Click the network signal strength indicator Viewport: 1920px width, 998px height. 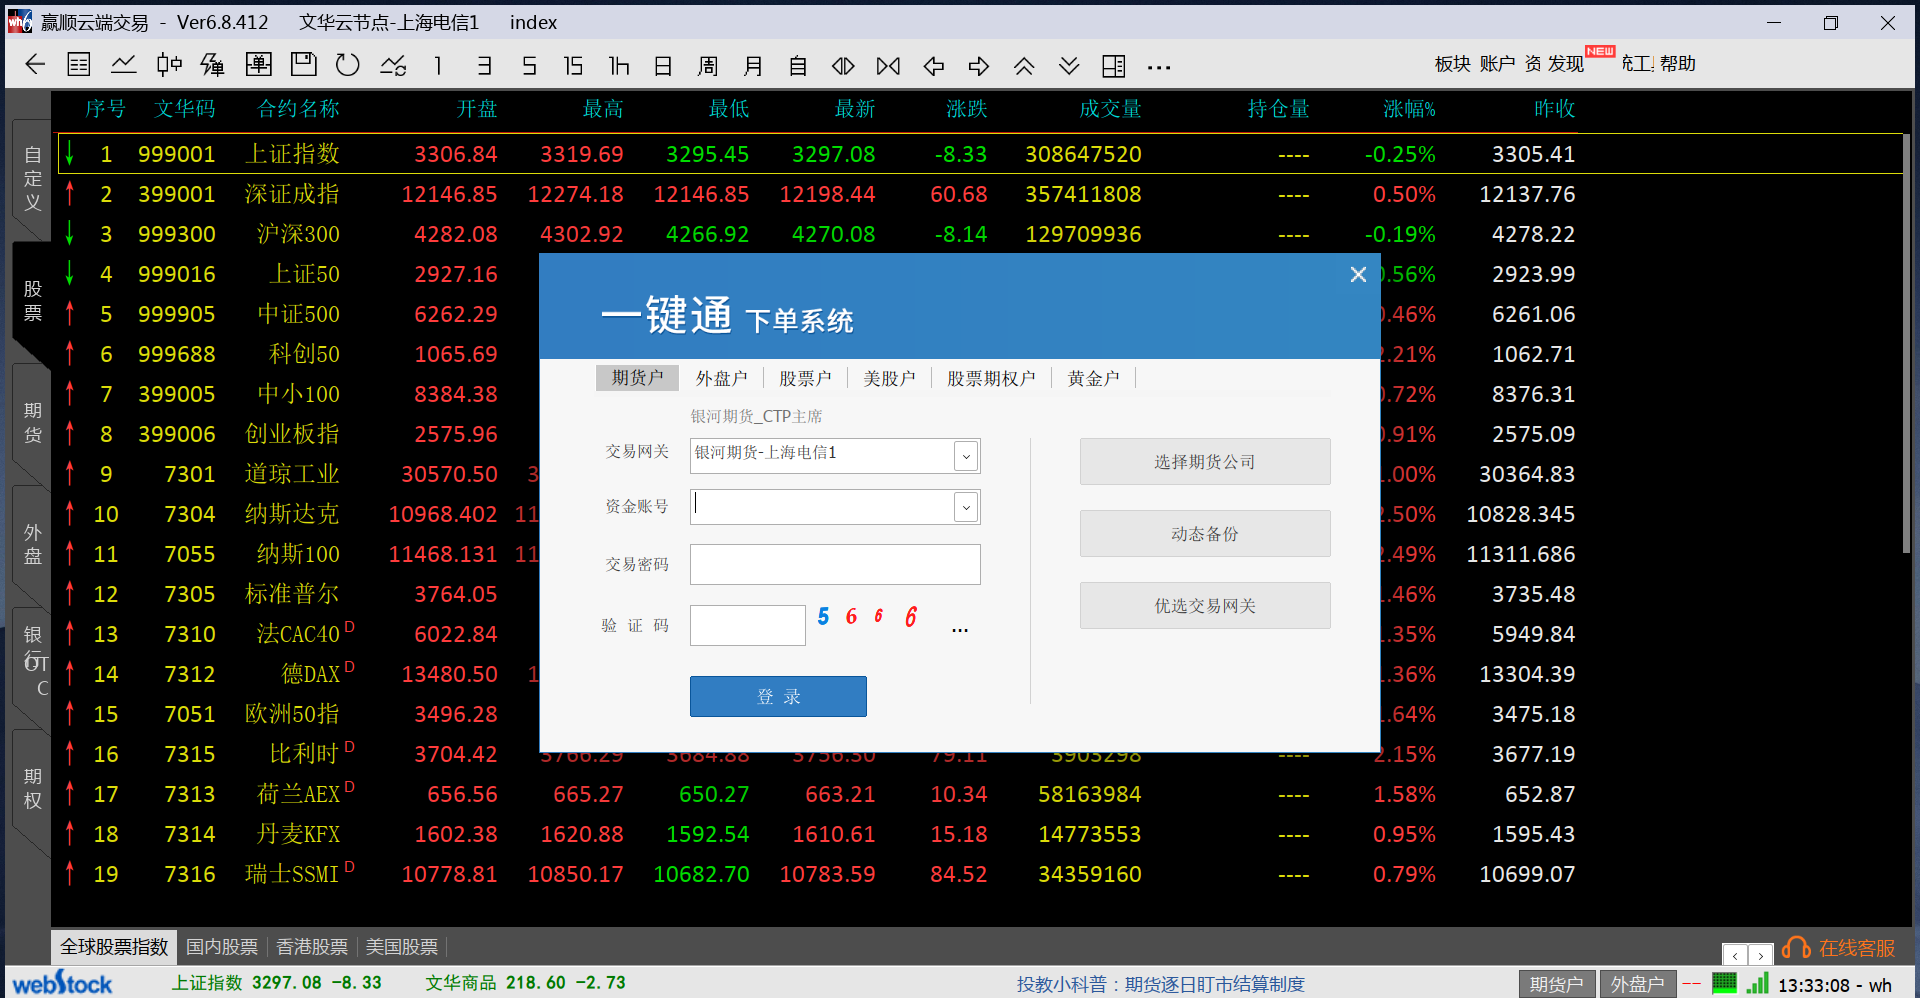point(1757,983)
